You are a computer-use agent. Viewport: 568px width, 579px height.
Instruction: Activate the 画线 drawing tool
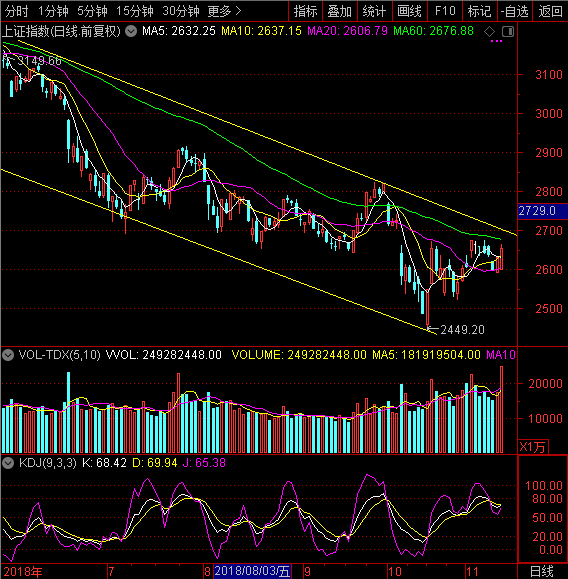tap(409, 11)
